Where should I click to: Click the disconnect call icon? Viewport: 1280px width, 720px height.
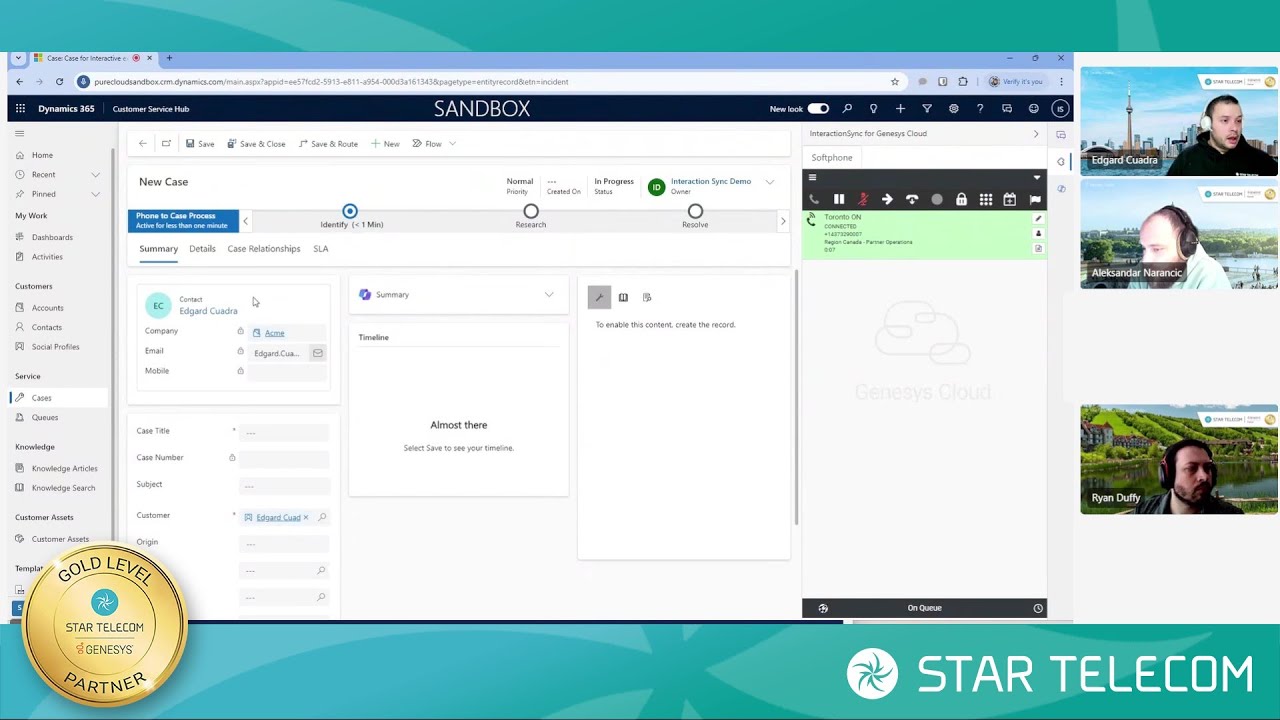(912, 200)
